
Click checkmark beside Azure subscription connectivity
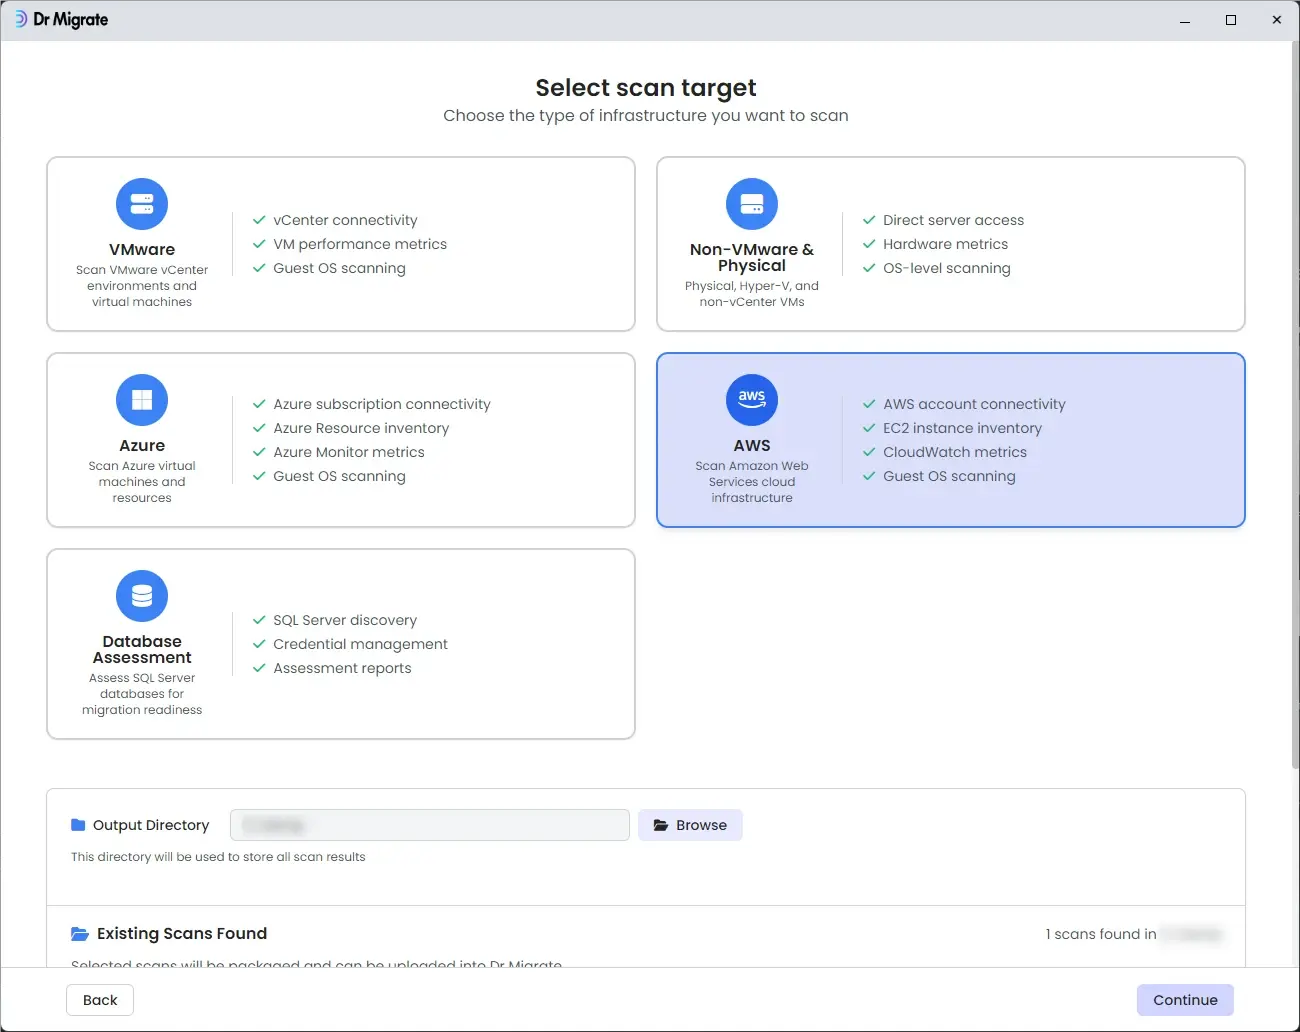pyautogui.click(x=259, y=404)
